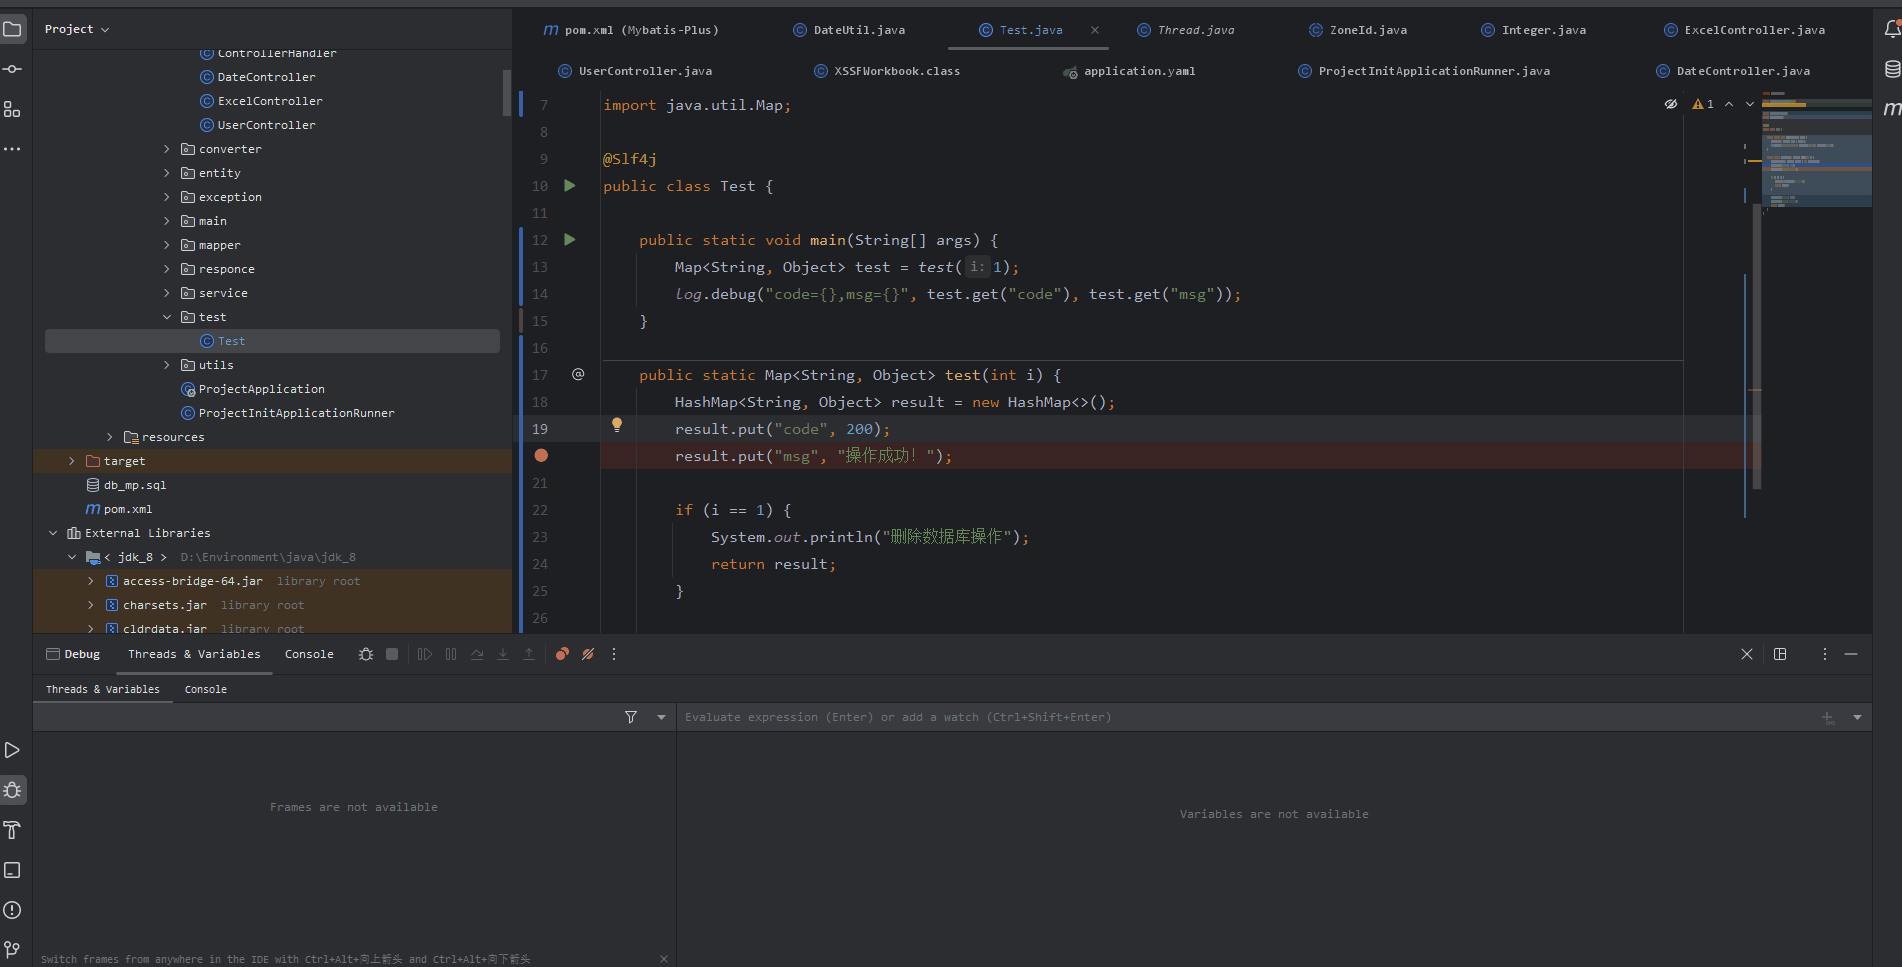Screen dimensions: 1902x967
Task: Open the Database tool window
Action: pyautogui.click(x=1892, y=69)
